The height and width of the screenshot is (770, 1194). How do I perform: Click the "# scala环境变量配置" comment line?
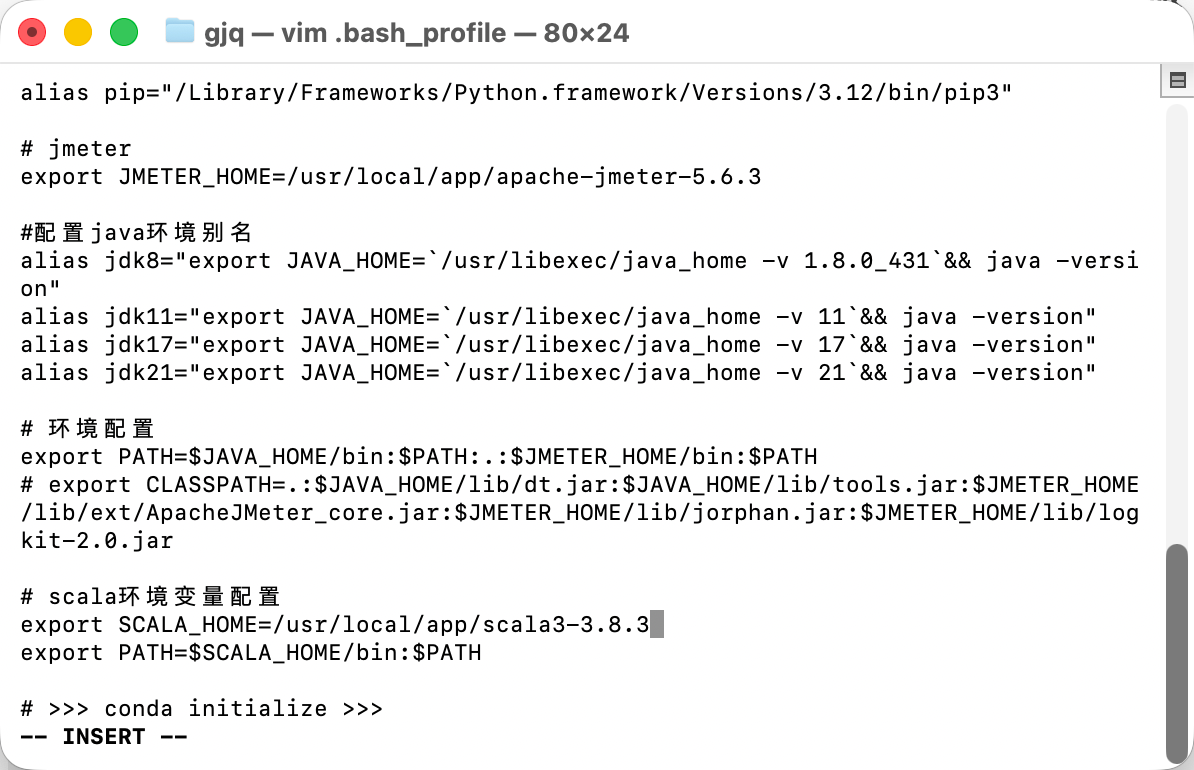click(150, 597)
